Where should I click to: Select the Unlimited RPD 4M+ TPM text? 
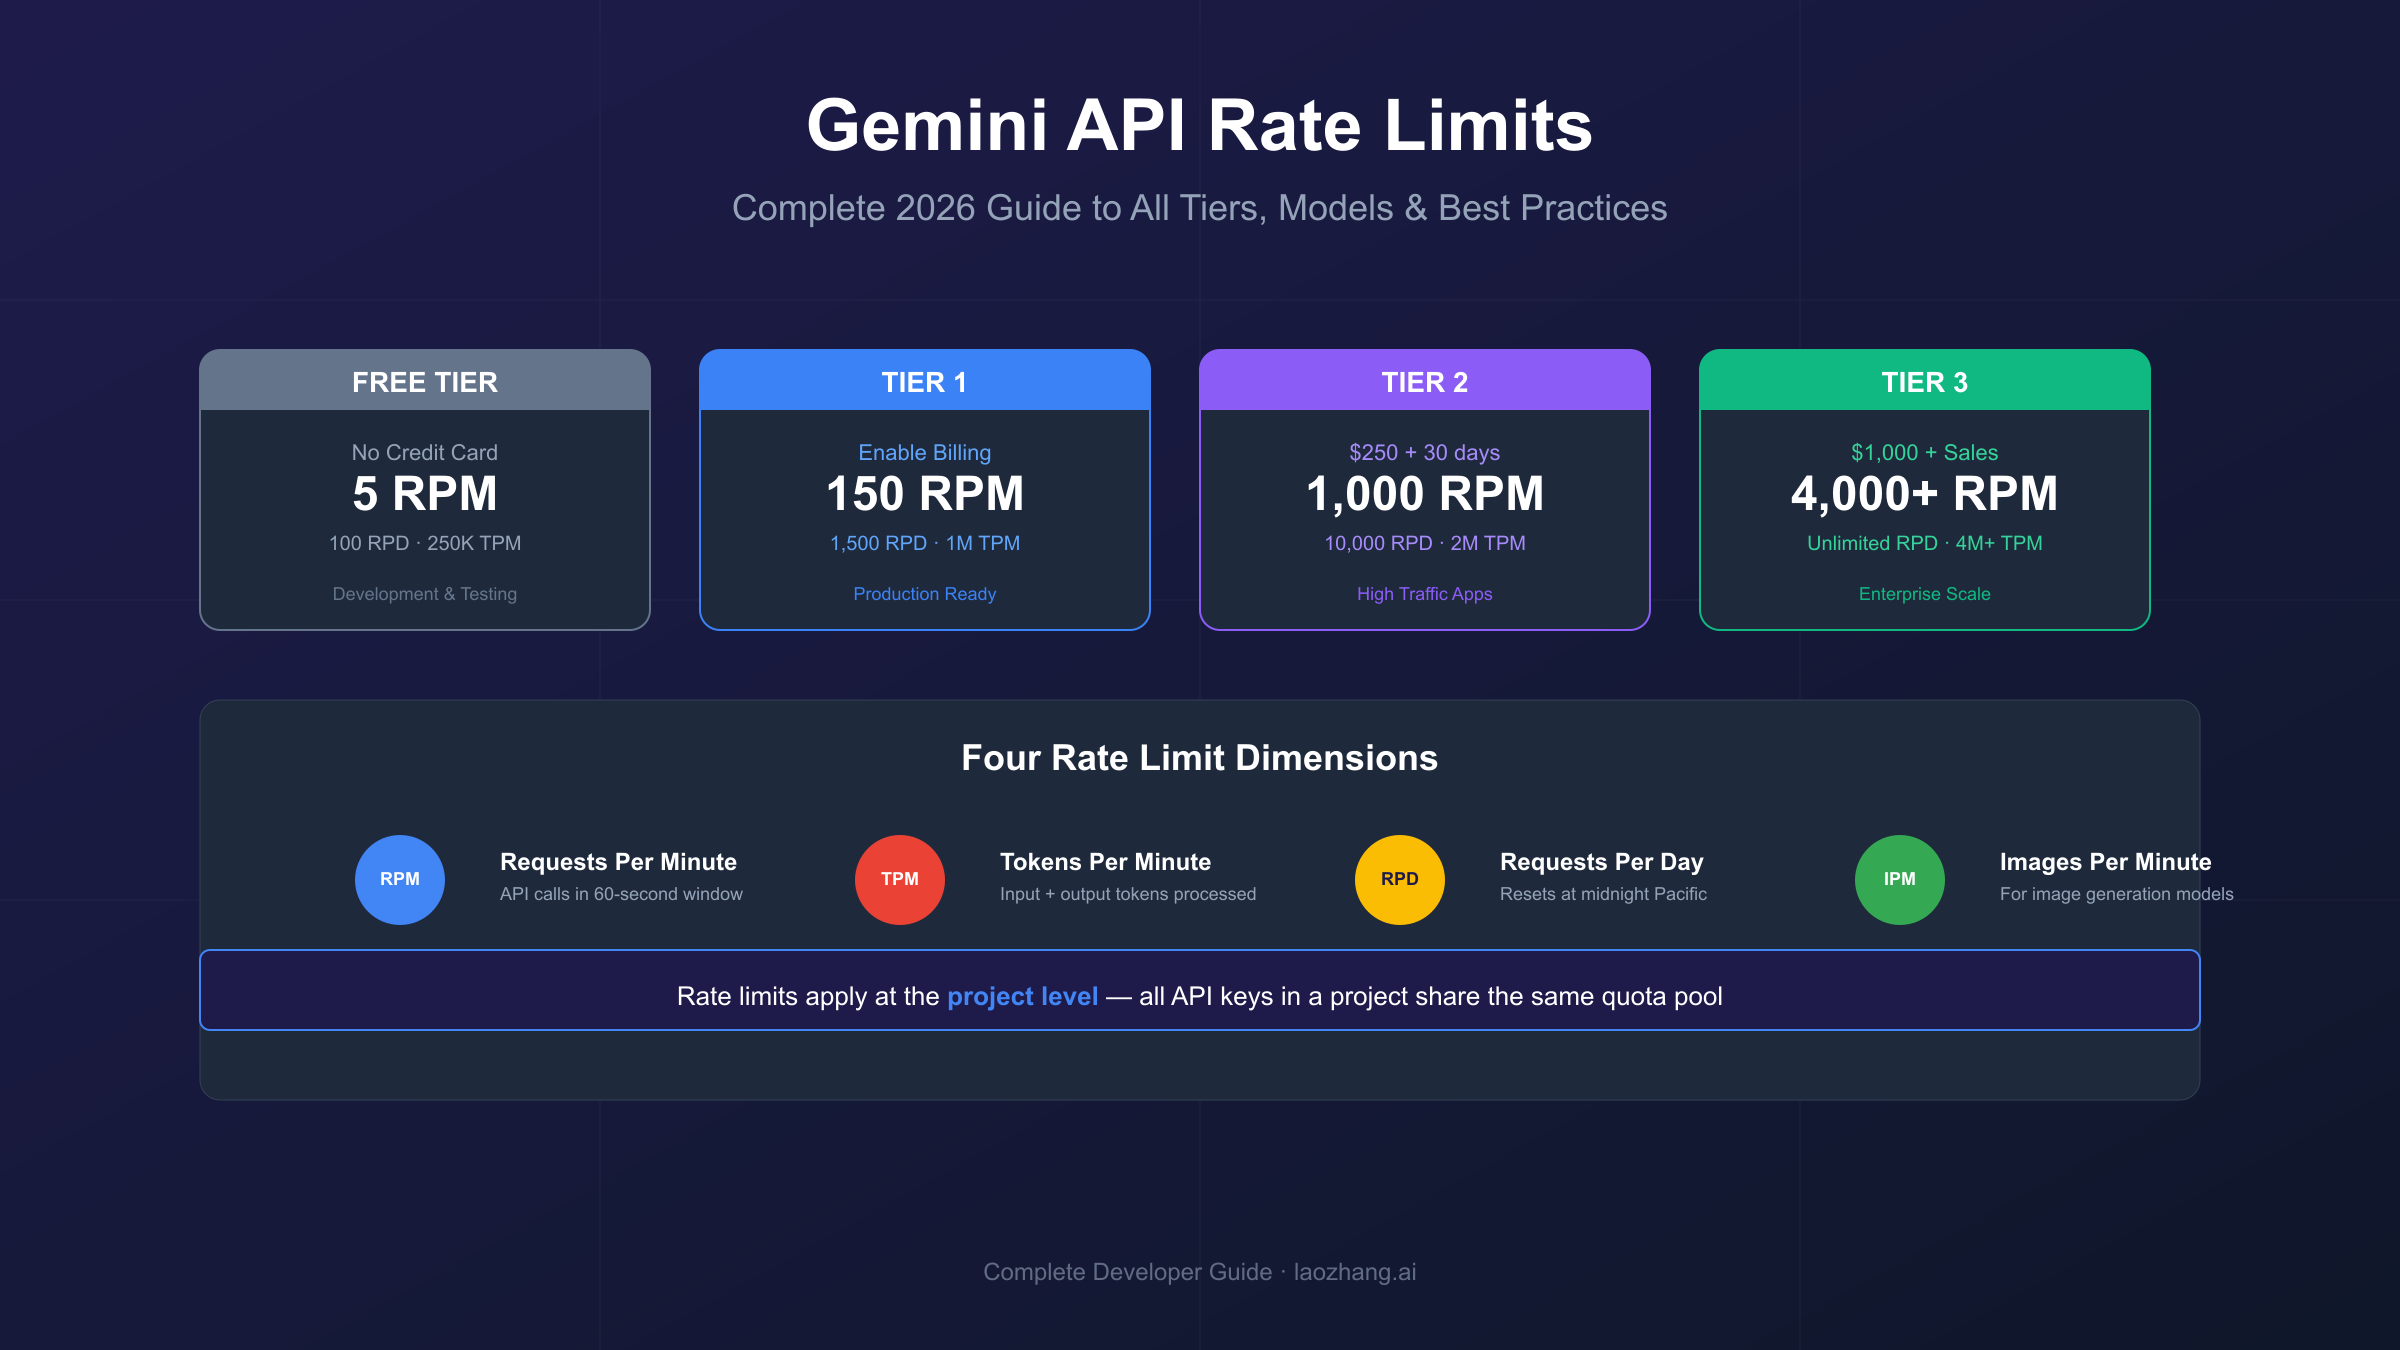(1924, 543)
